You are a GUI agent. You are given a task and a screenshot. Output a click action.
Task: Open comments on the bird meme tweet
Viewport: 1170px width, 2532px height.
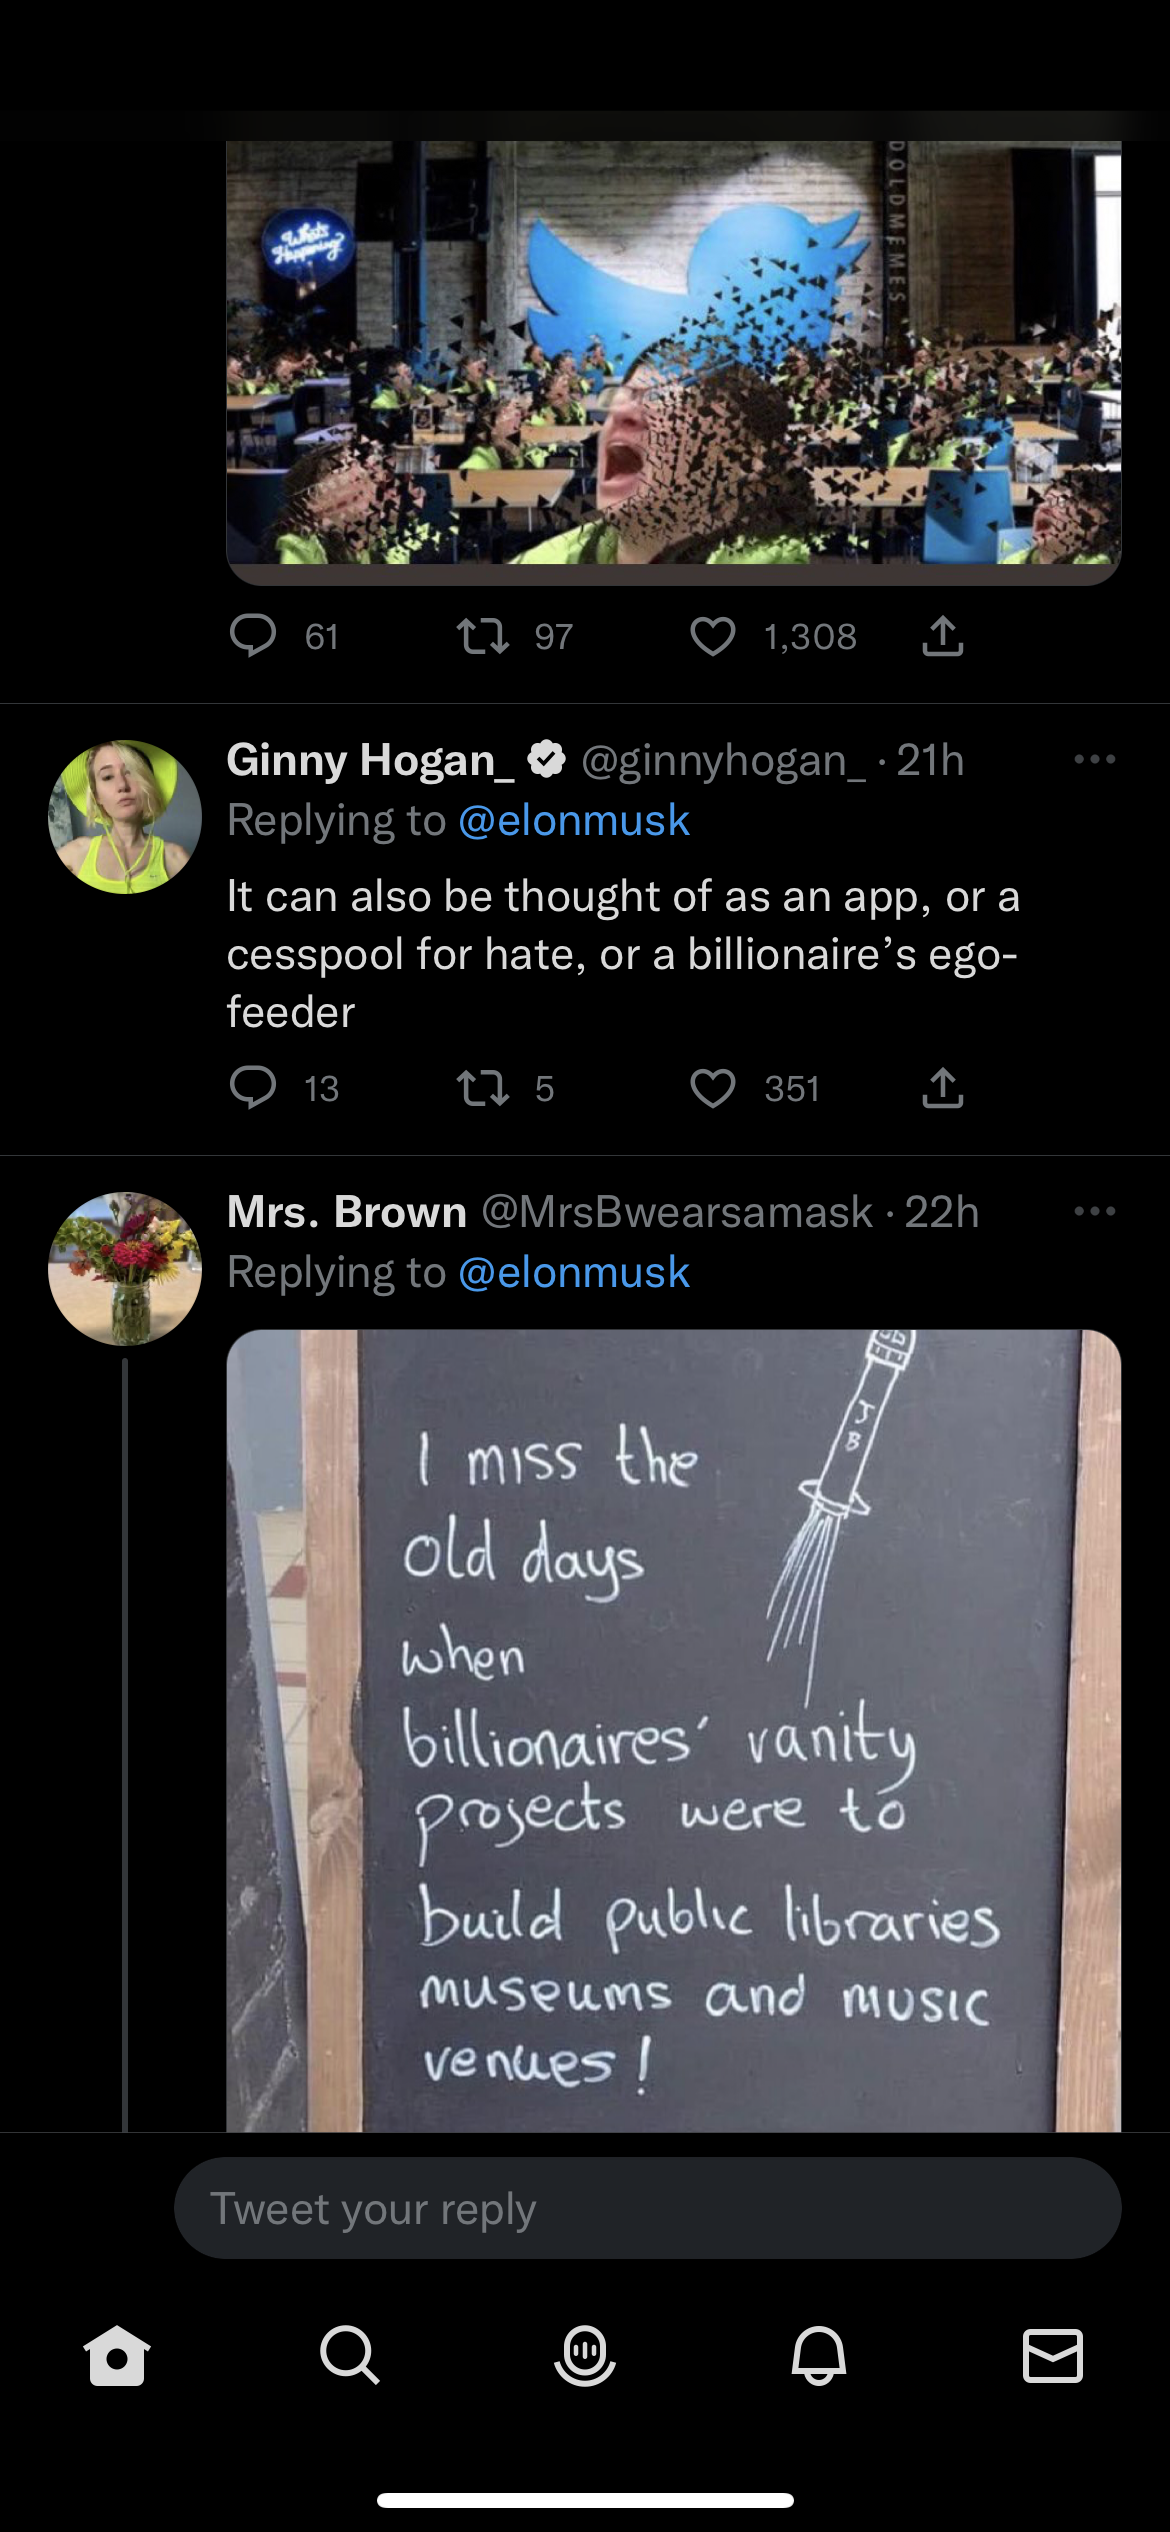[253, 636]
